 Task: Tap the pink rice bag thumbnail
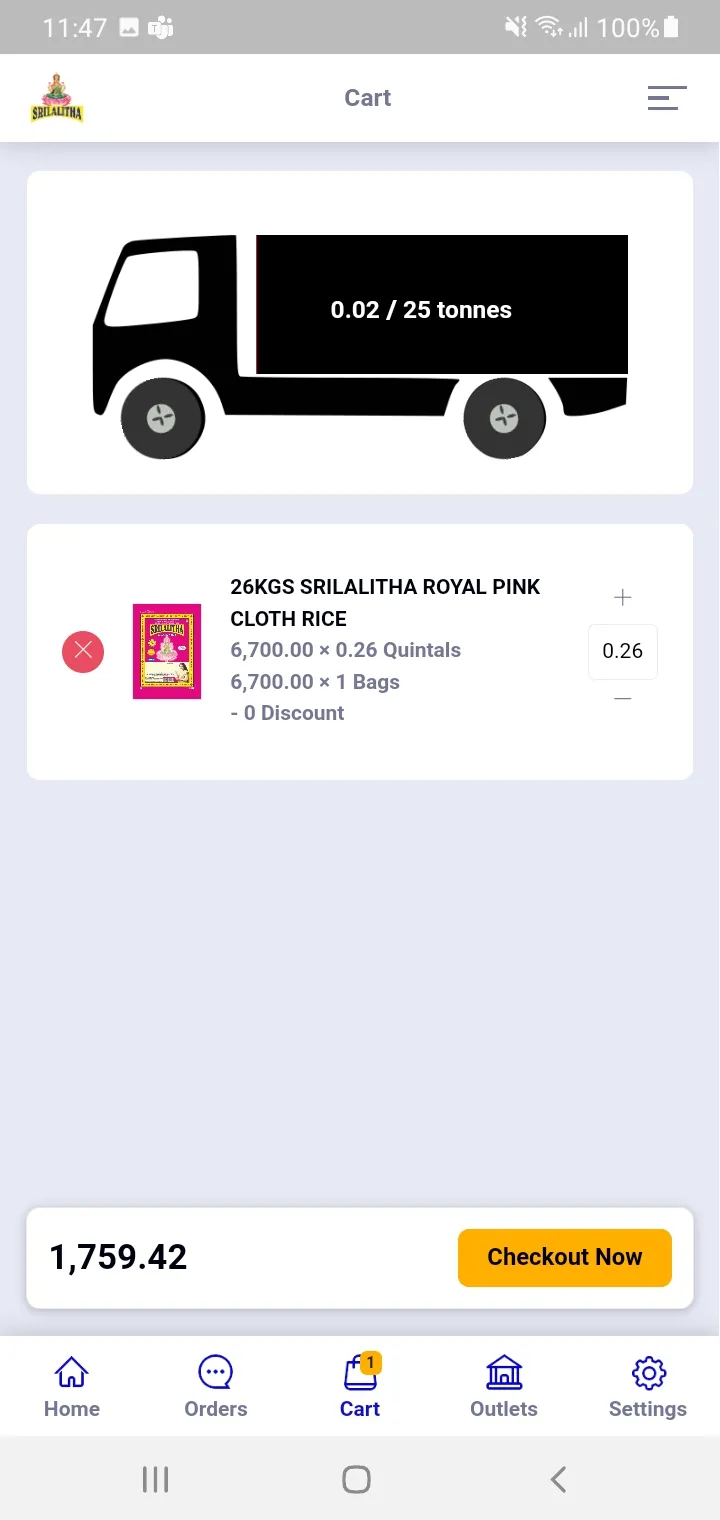coord(167,651)
